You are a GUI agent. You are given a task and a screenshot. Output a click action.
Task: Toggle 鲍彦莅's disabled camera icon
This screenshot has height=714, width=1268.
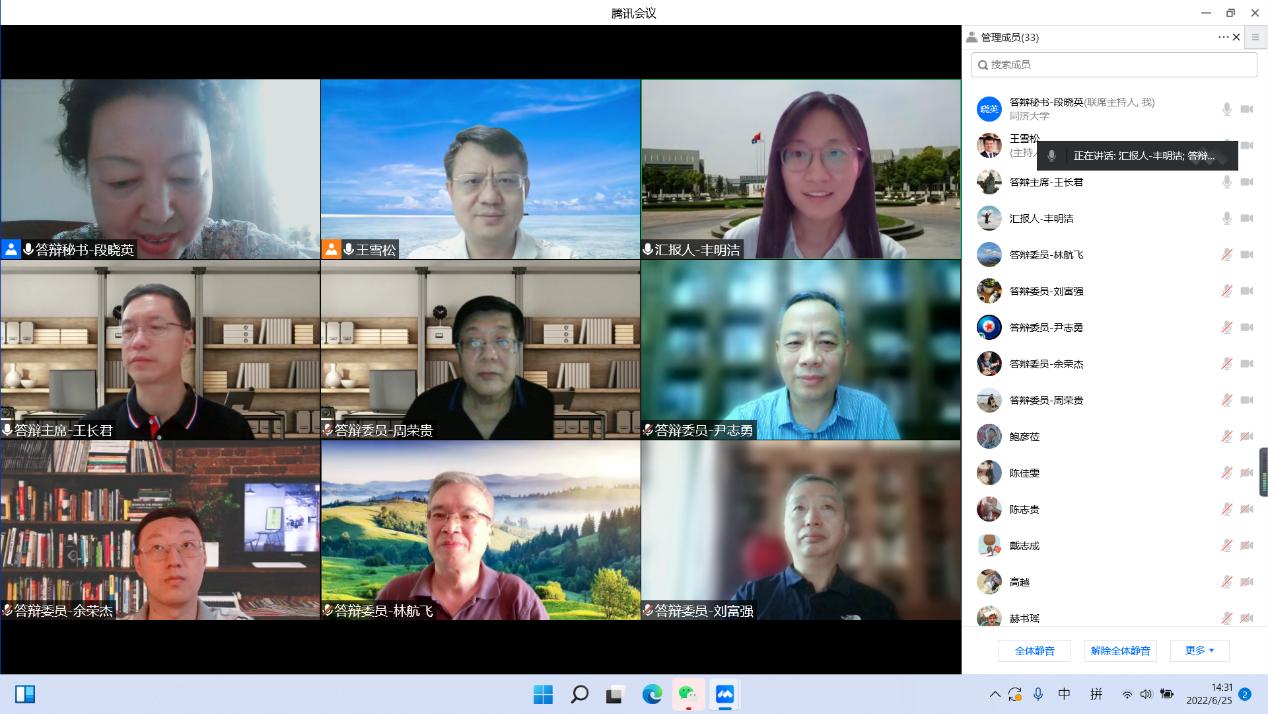(x=1247, y=437)
